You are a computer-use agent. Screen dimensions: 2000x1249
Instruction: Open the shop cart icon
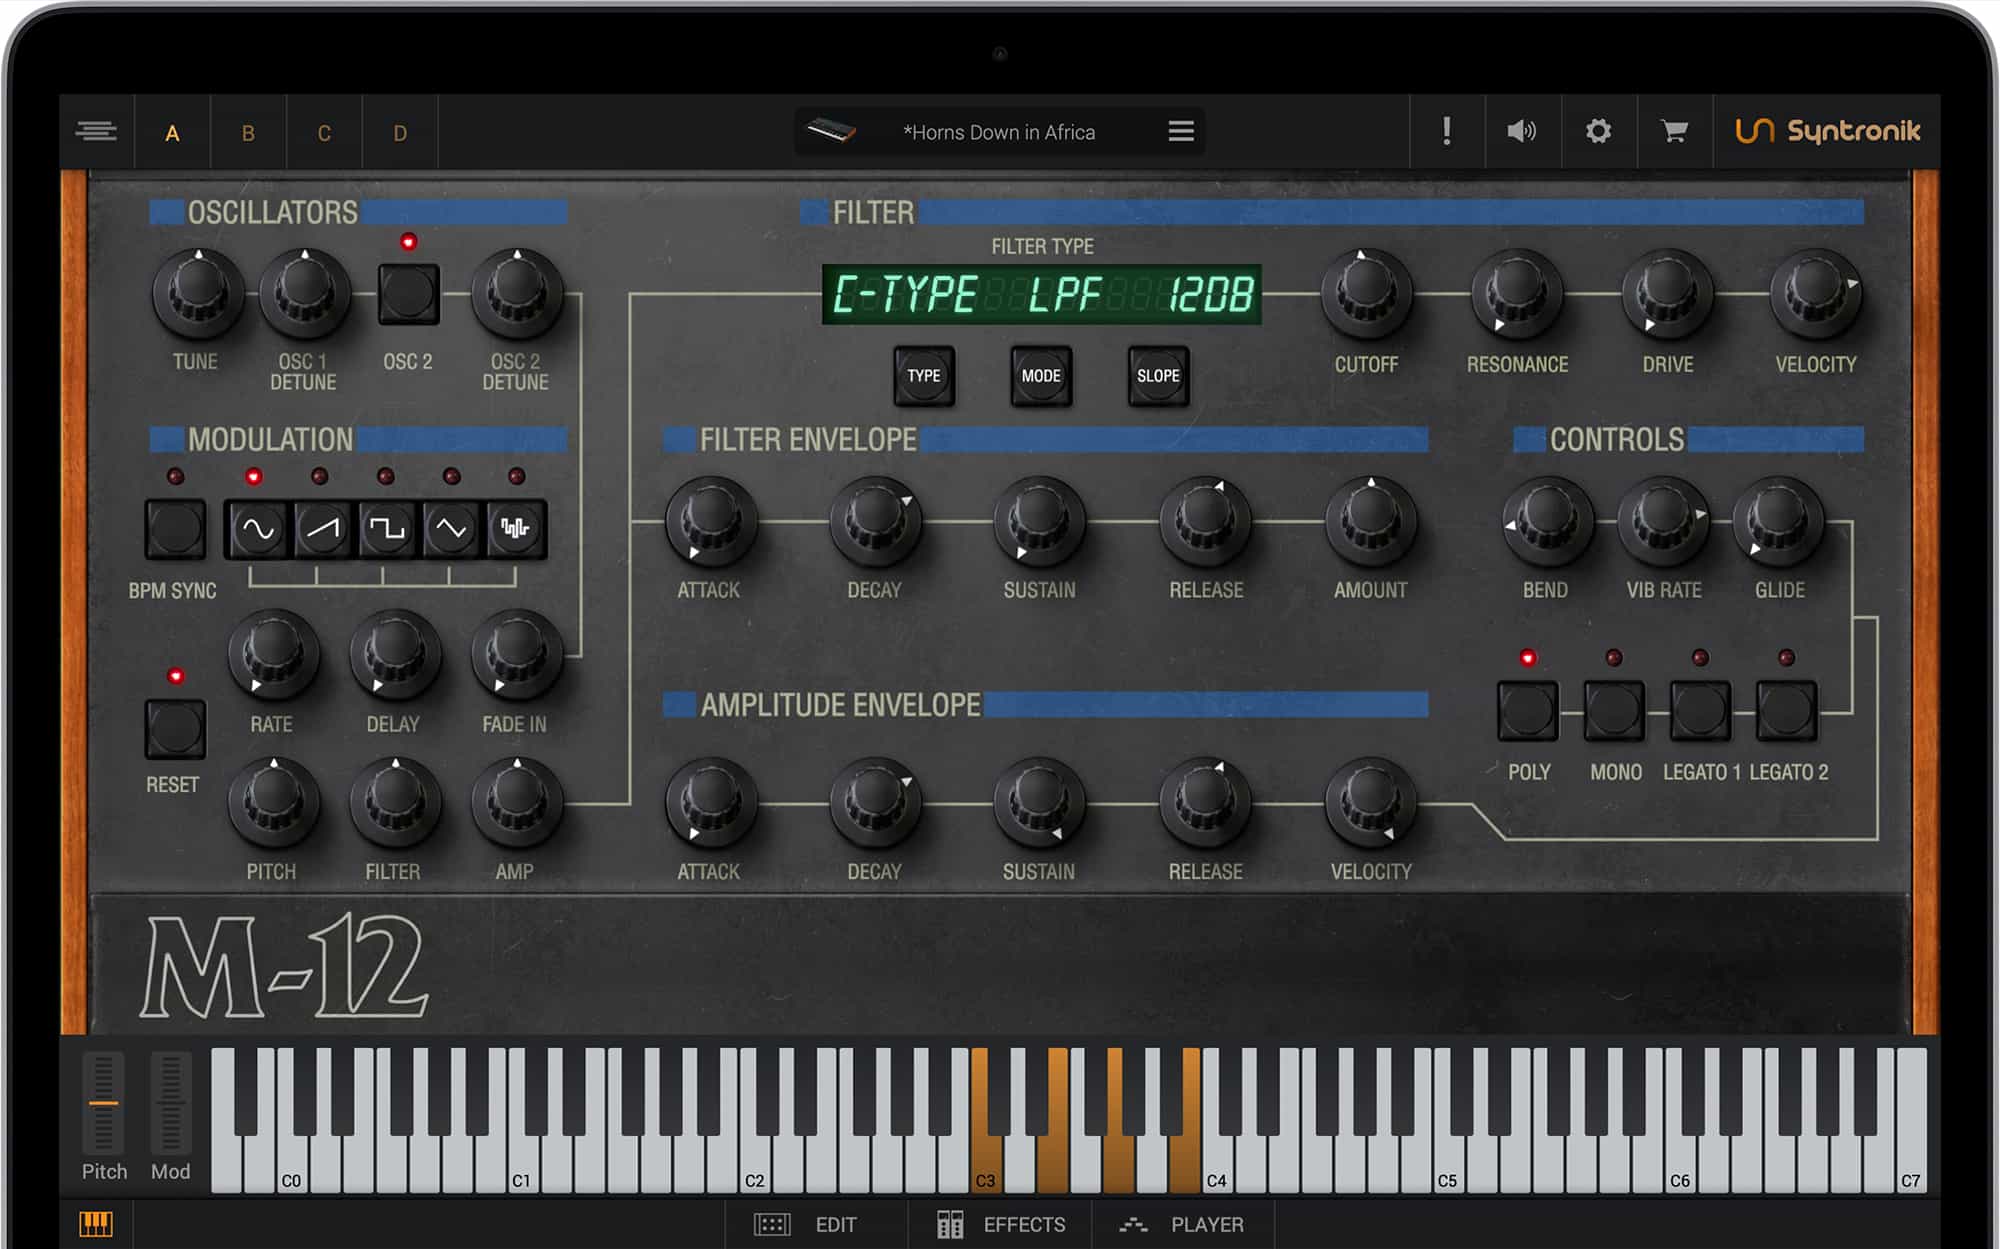tap(1674, 131)
